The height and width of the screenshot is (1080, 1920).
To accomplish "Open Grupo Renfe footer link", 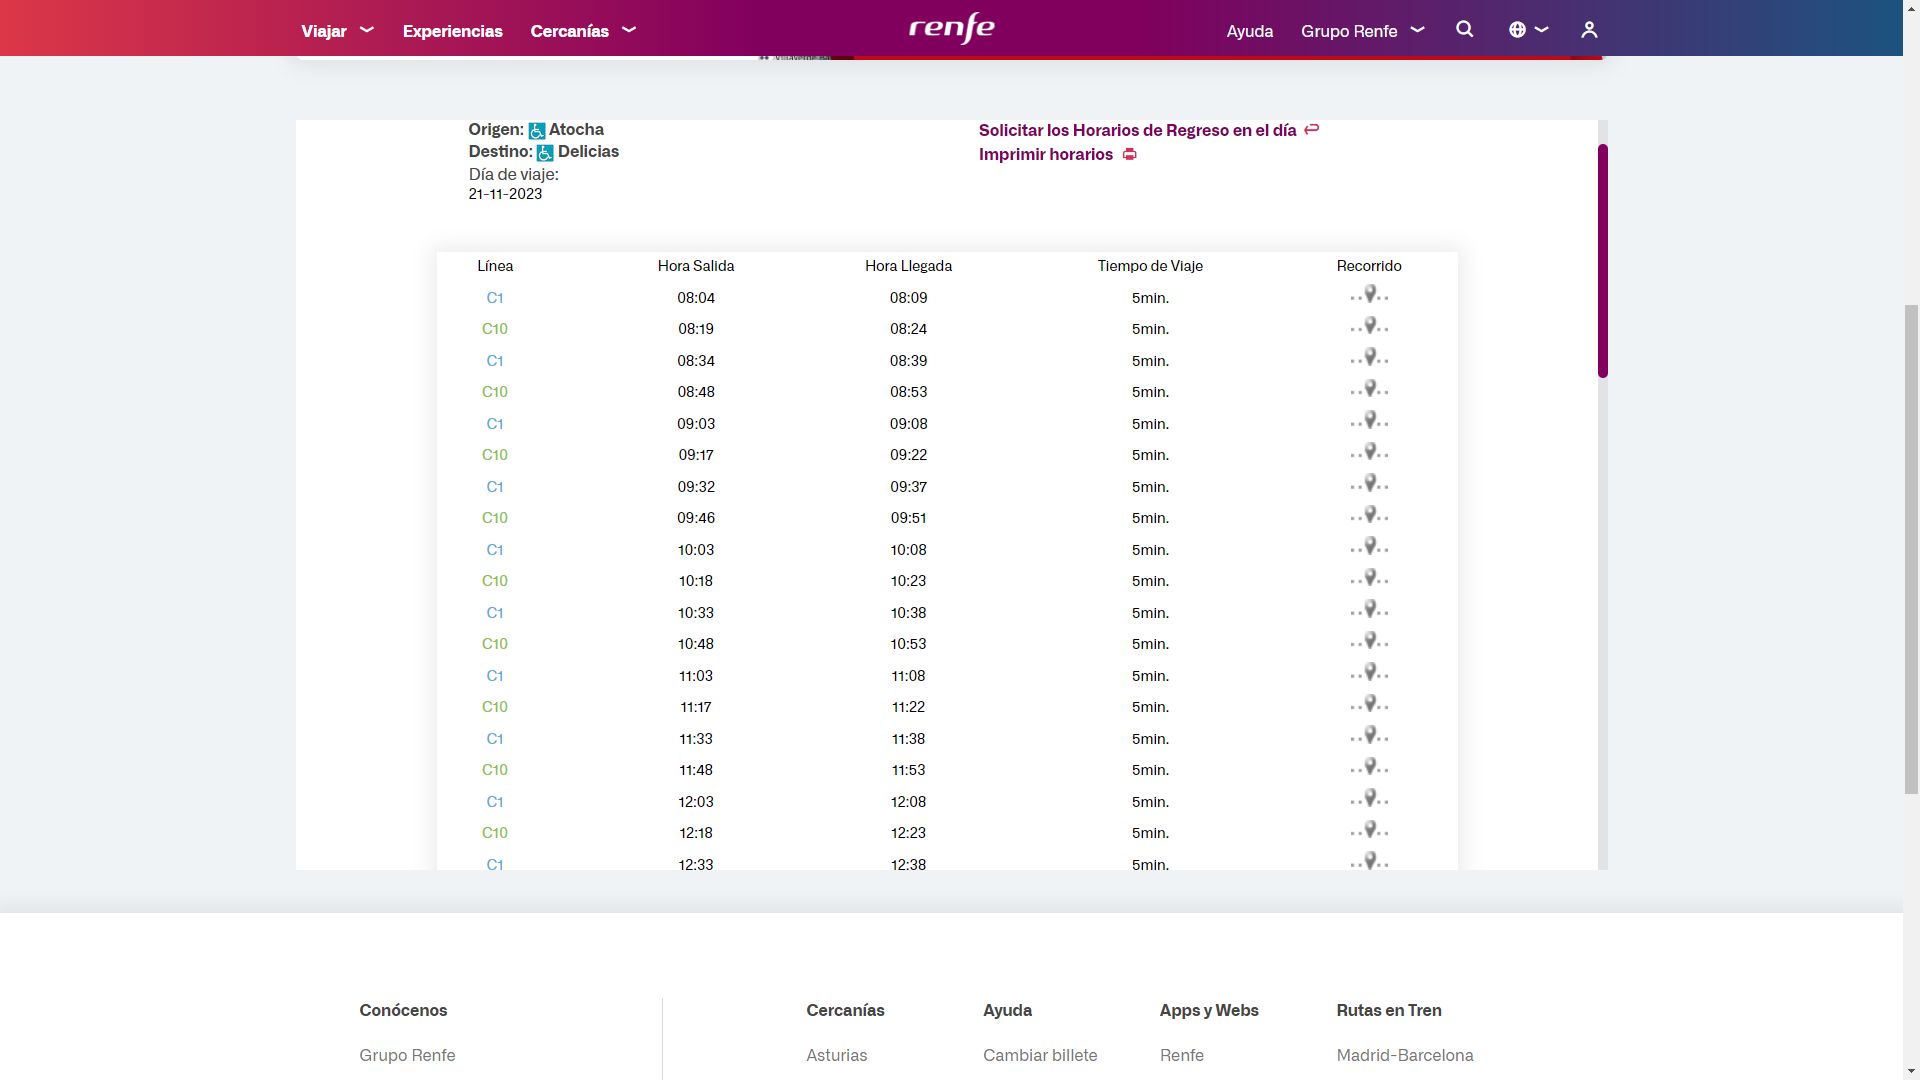I will point(407,1055).
